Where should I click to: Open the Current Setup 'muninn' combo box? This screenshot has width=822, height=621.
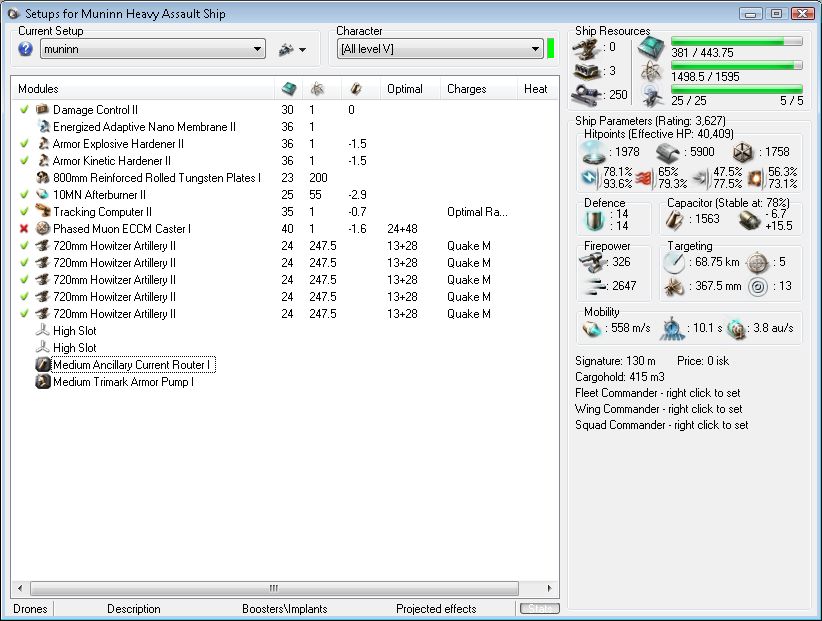[153, 49]
